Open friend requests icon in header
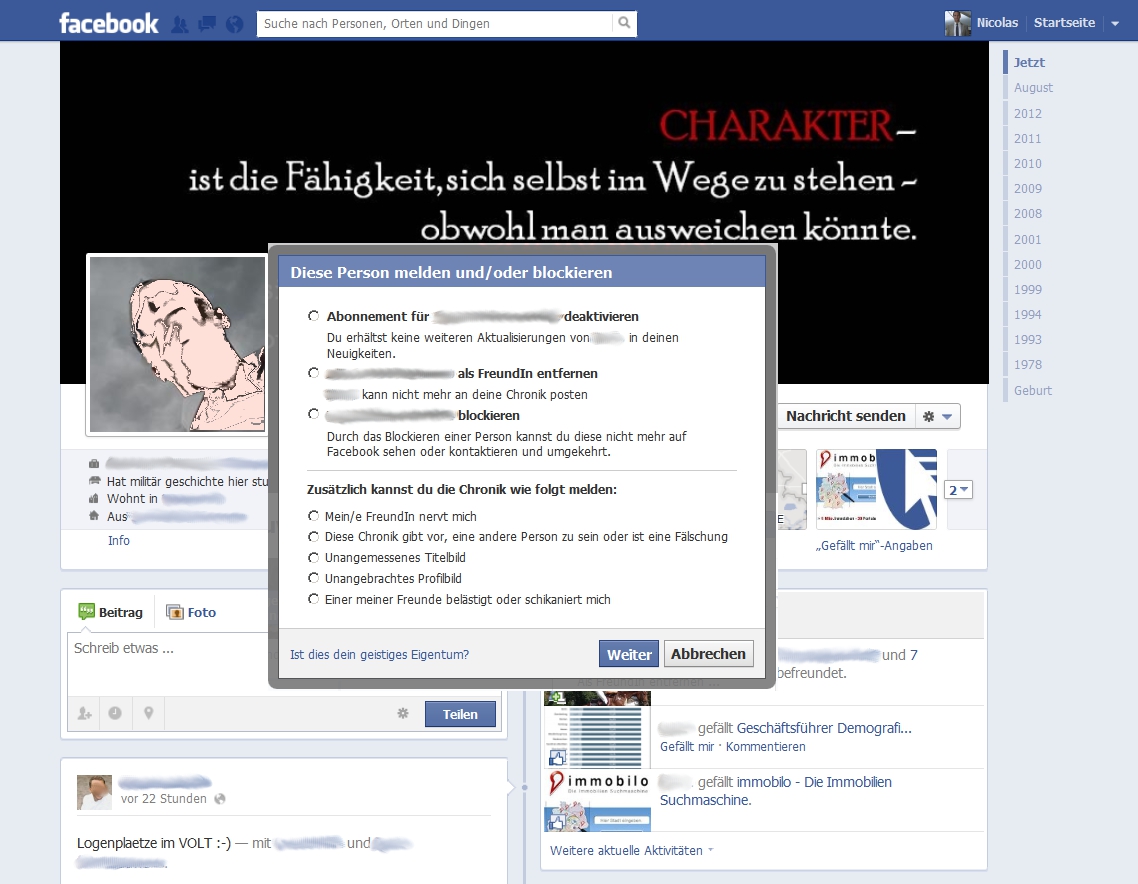 [x=181, y=24]
